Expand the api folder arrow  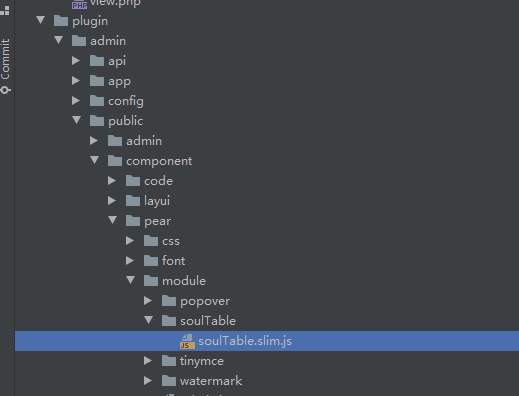76,60
